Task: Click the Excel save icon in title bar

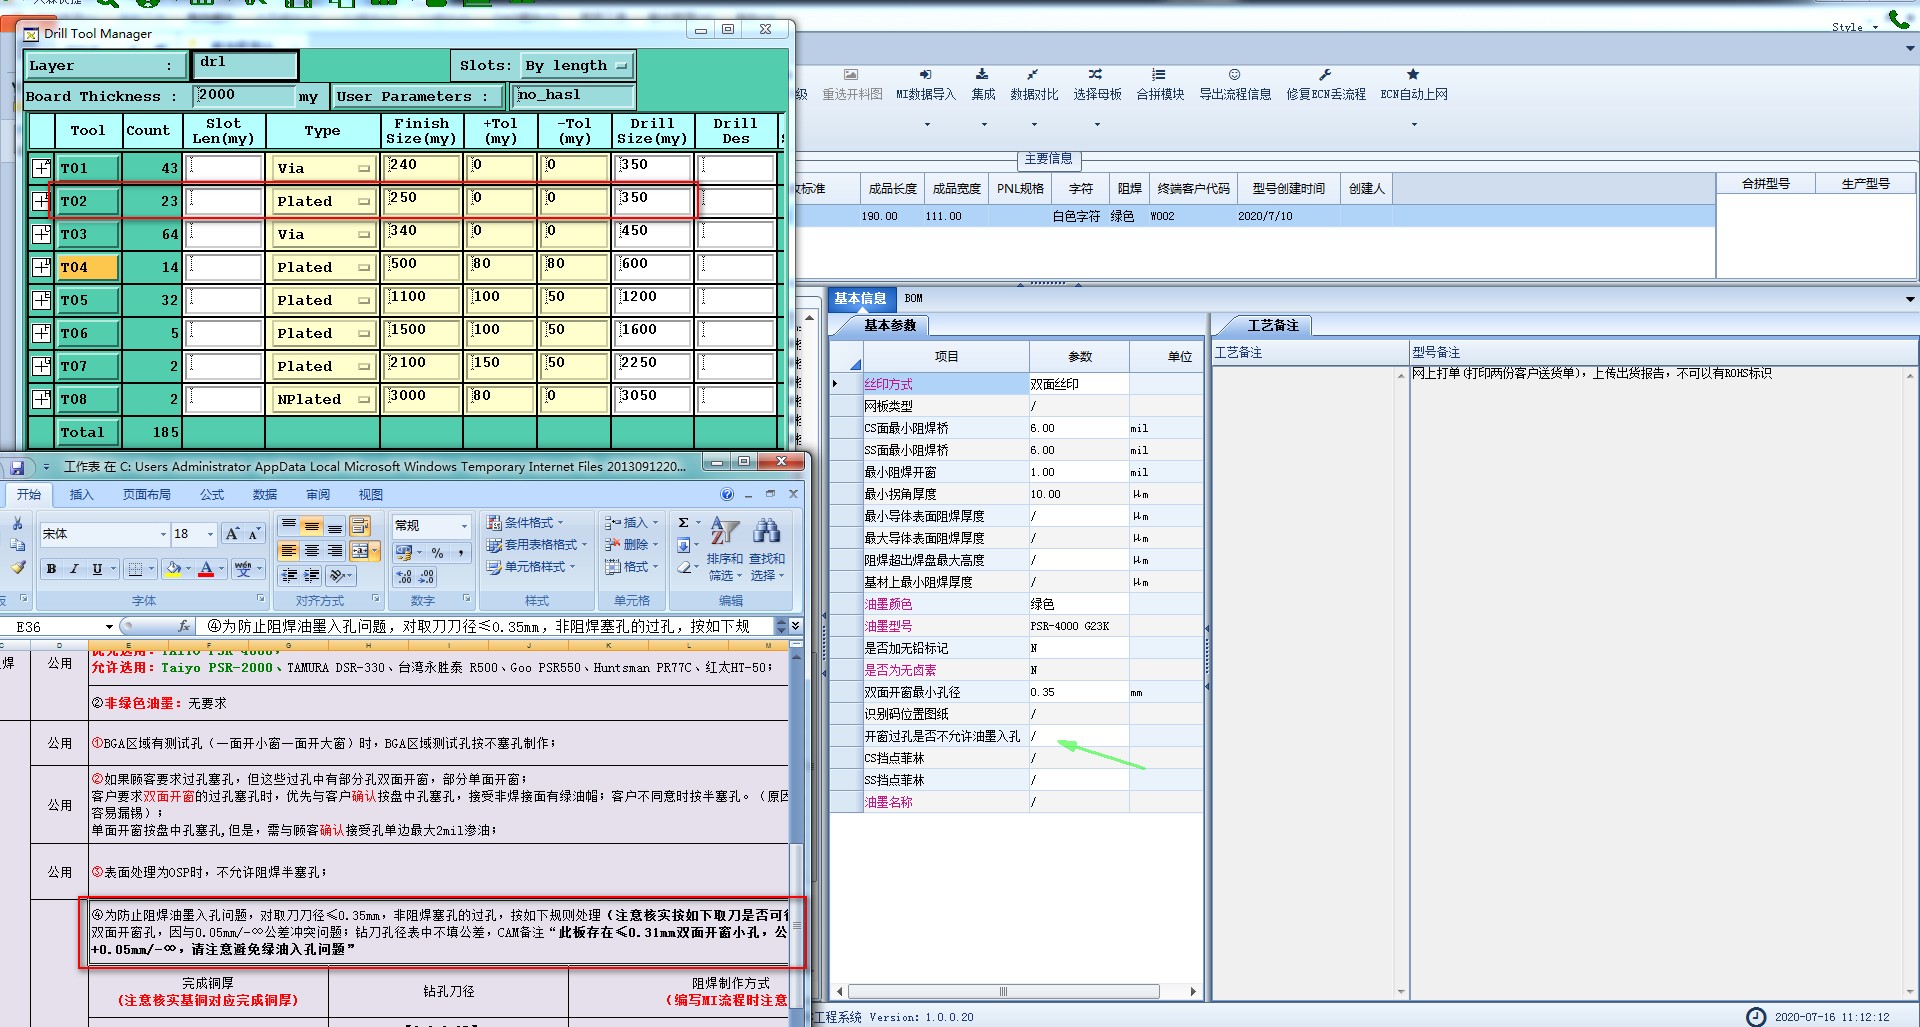Action: [x=18, y=467]
